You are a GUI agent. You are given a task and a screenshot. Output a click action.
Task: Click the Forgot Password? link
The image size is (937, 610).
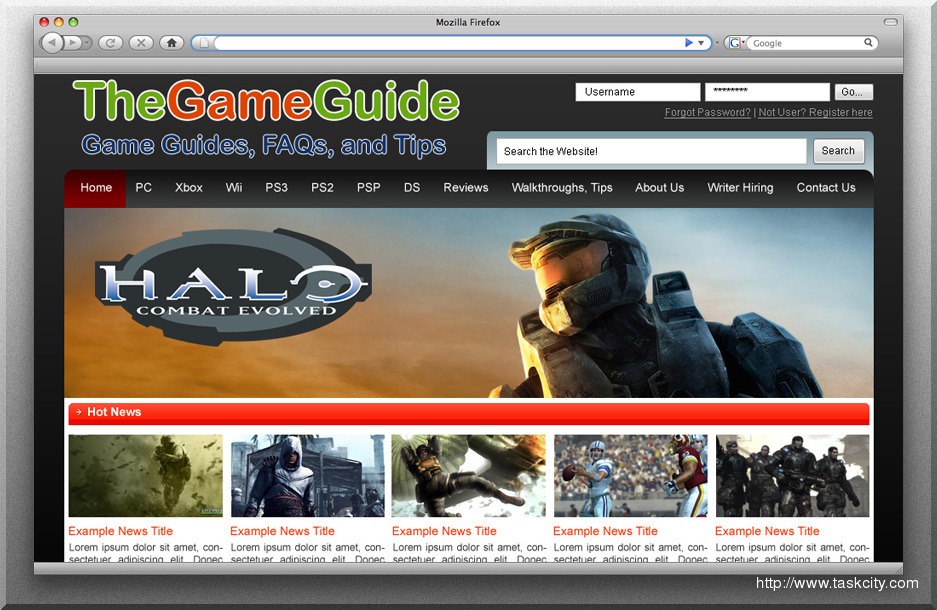[x=707, y=113]
